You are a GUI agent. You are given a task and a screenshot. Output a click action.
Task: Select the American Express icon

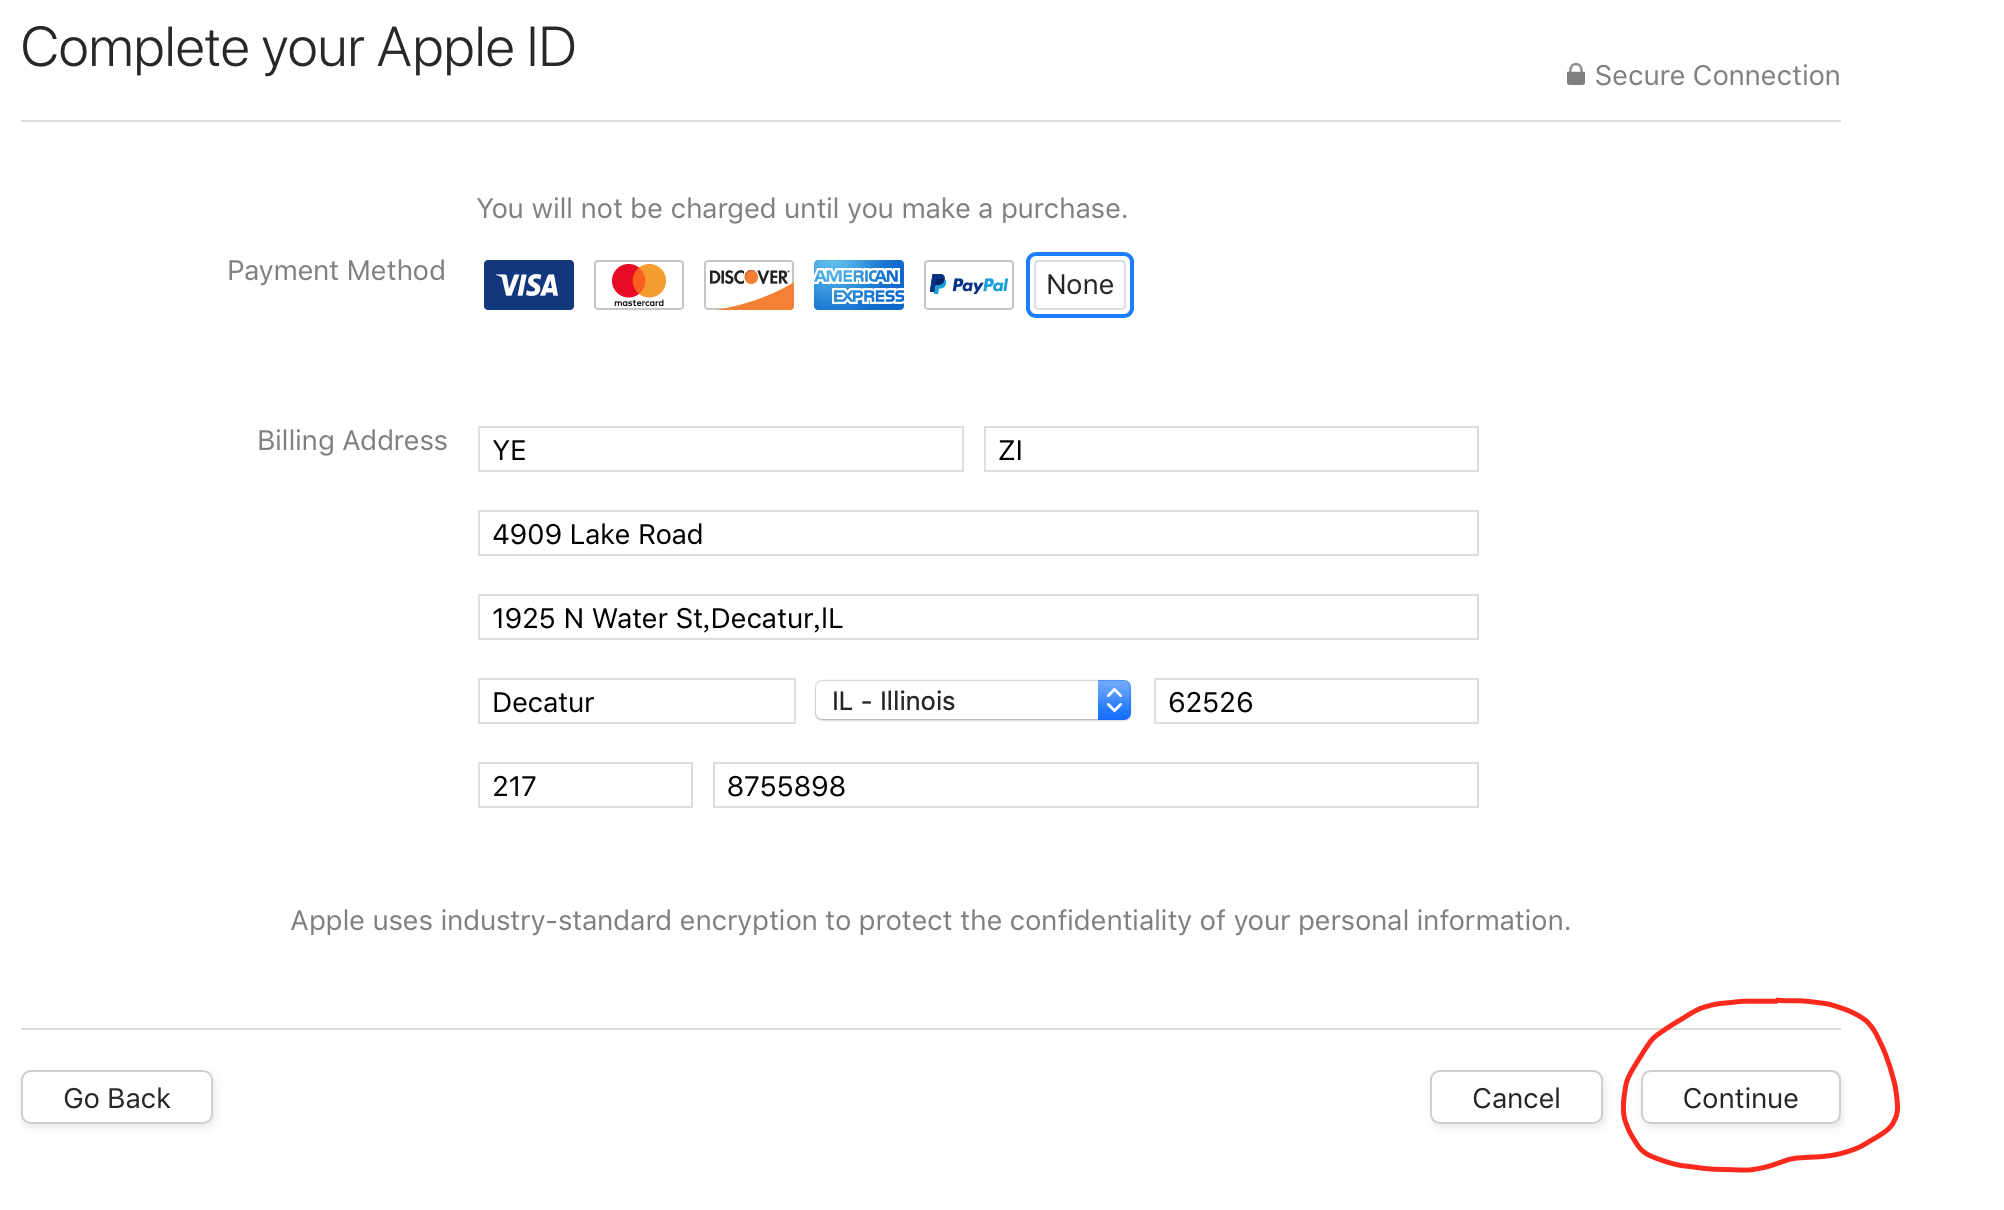[858, 285]
